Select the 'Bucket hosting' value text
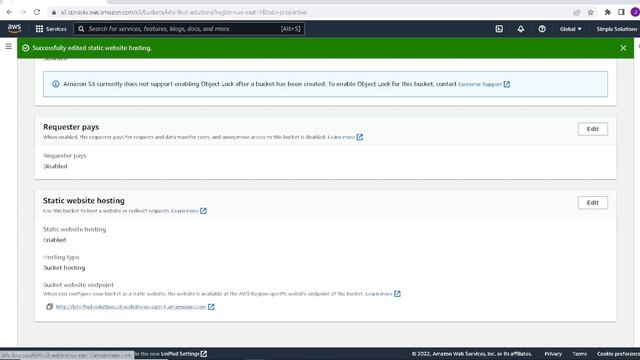 click(64, 268)
